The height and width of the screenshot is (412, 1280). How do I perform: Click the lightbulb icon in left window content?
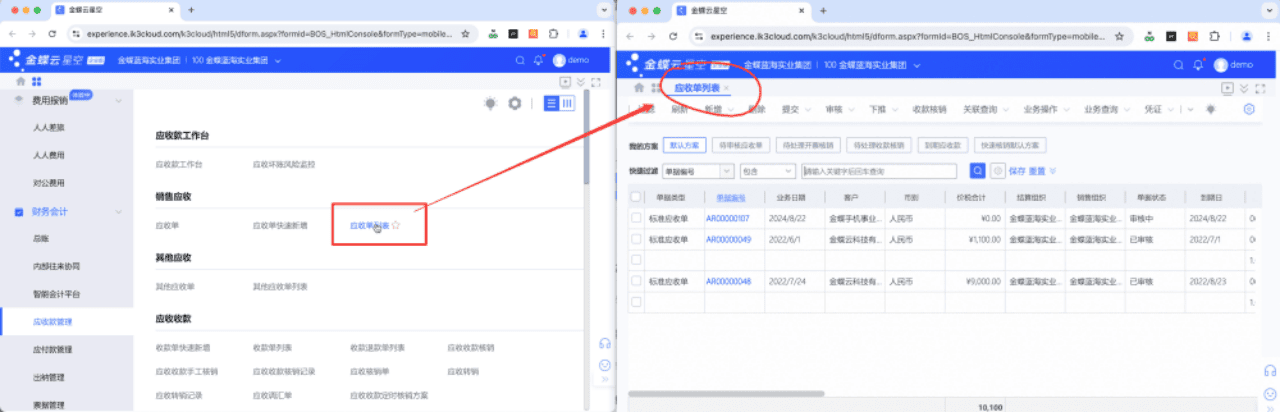490,103
